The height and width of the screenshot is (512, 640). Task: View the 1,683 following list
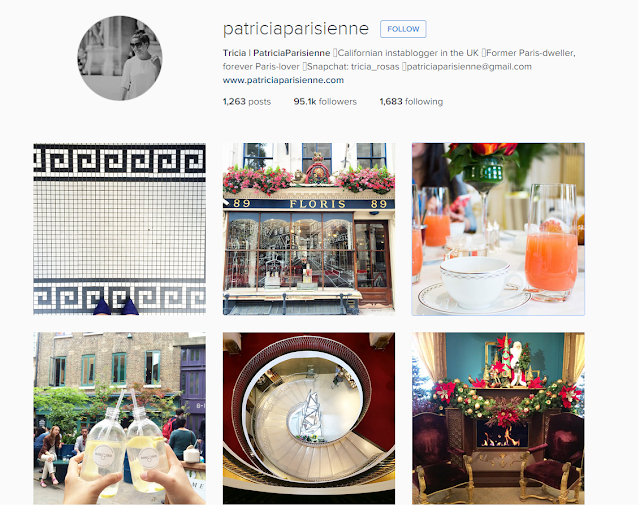(411, 101)
